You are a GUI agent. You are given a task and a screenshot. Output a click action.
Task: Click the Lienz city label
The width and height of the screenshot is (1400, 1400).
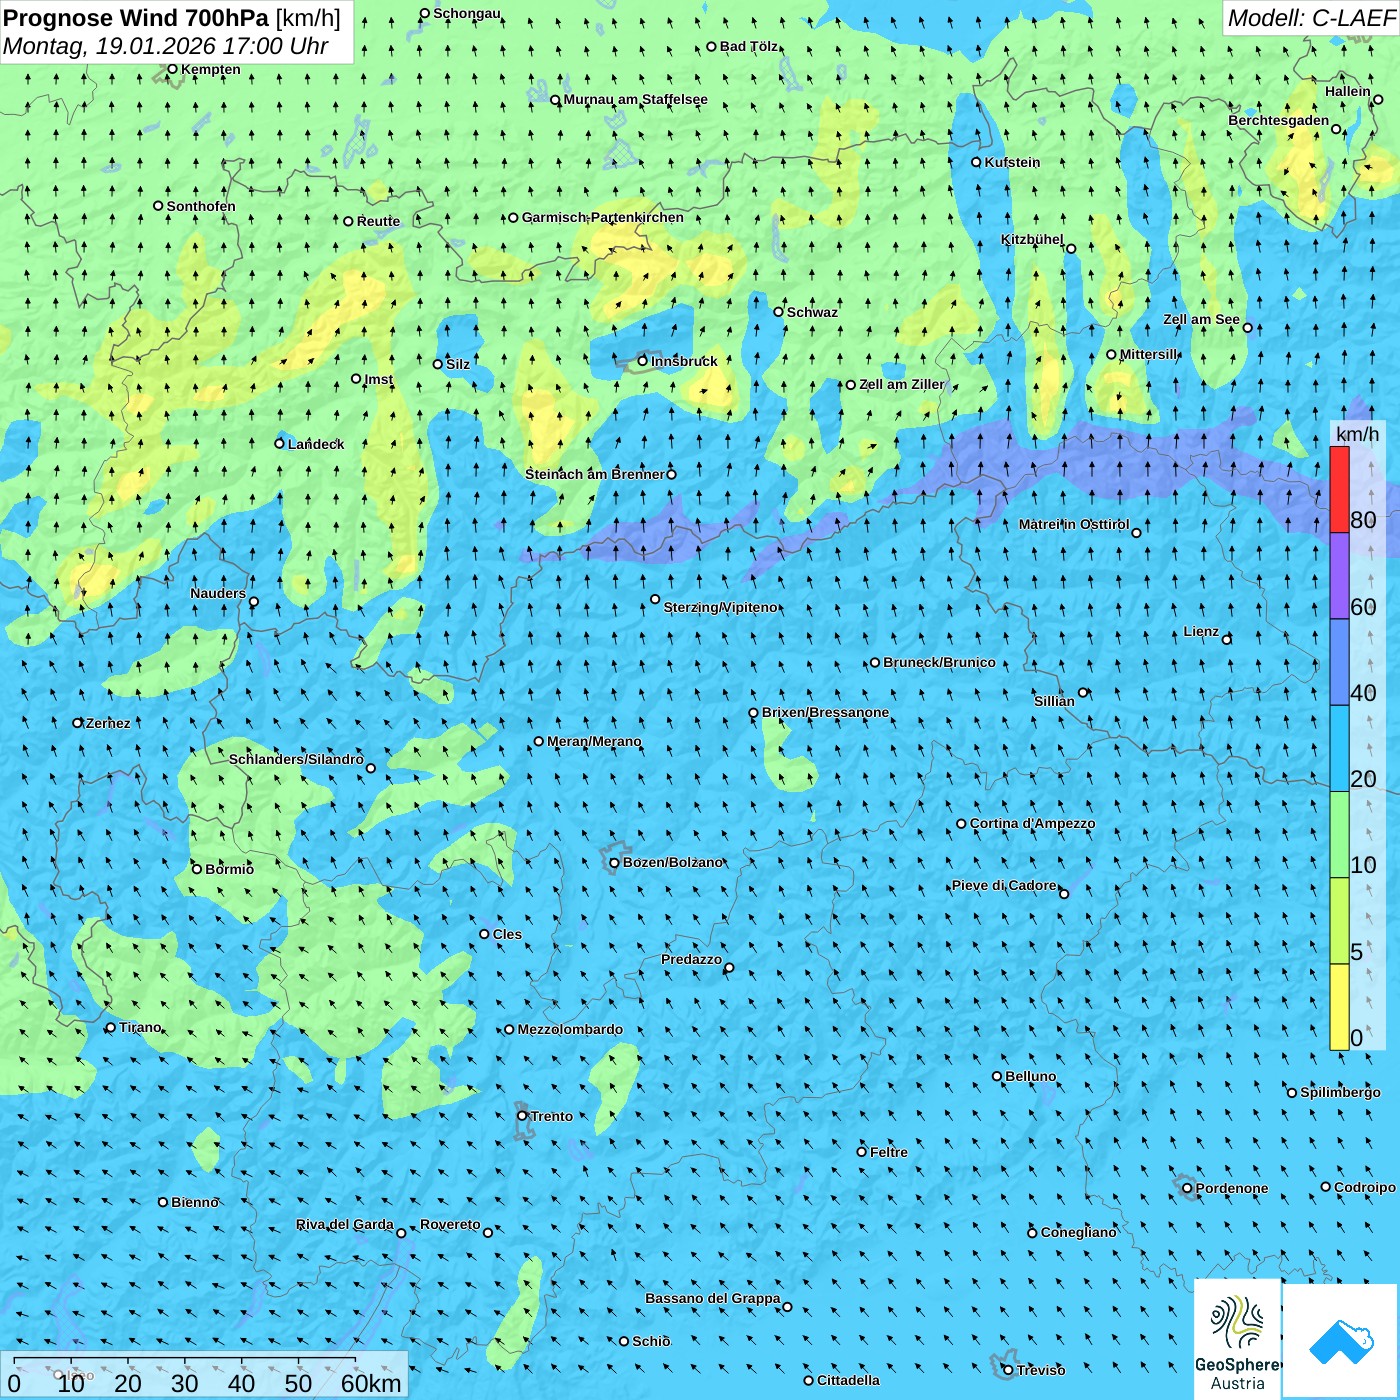(1201, 631)
